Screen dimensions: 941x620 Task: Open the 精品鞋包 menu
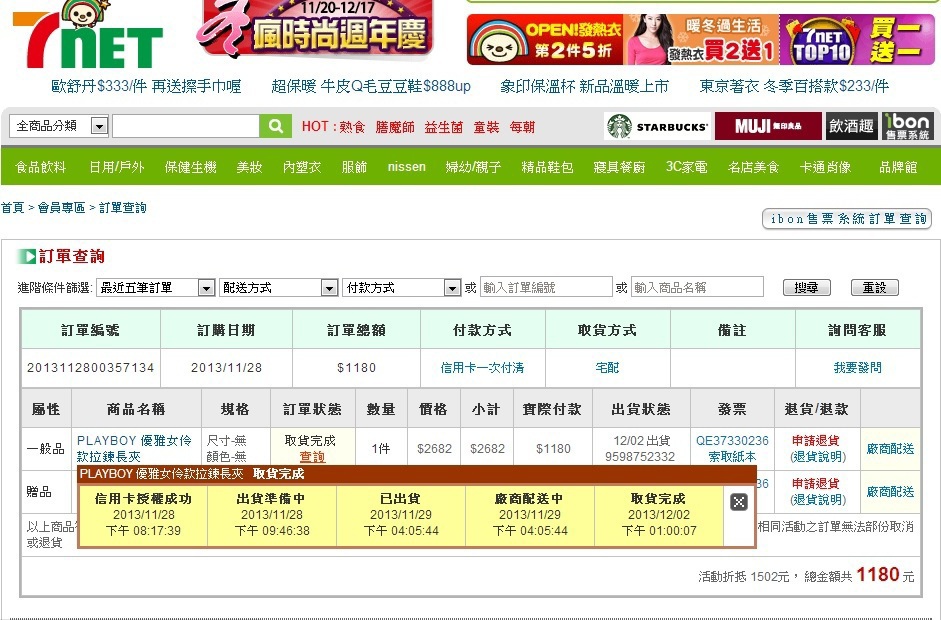(x=547, y=167)
